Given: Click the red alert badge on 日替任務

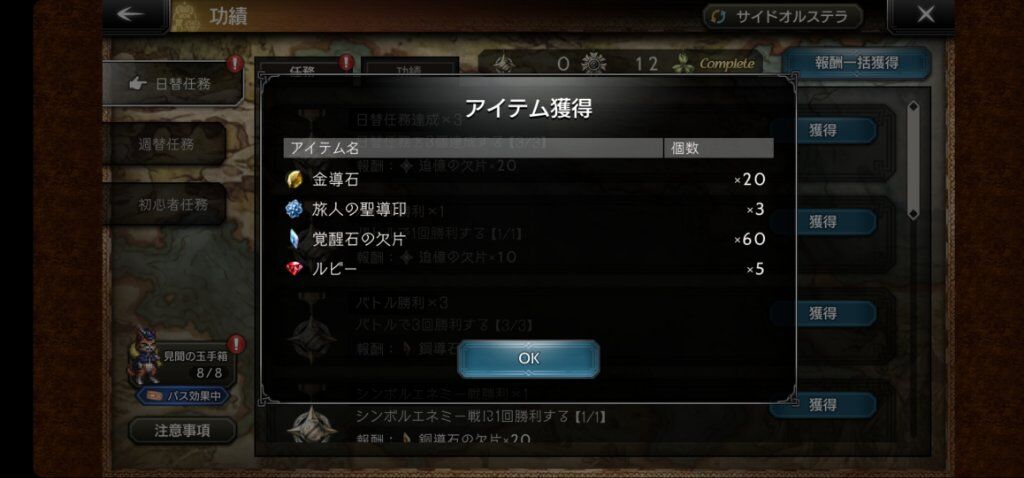Looking at the screenshot, I should (x=236, y=63).
